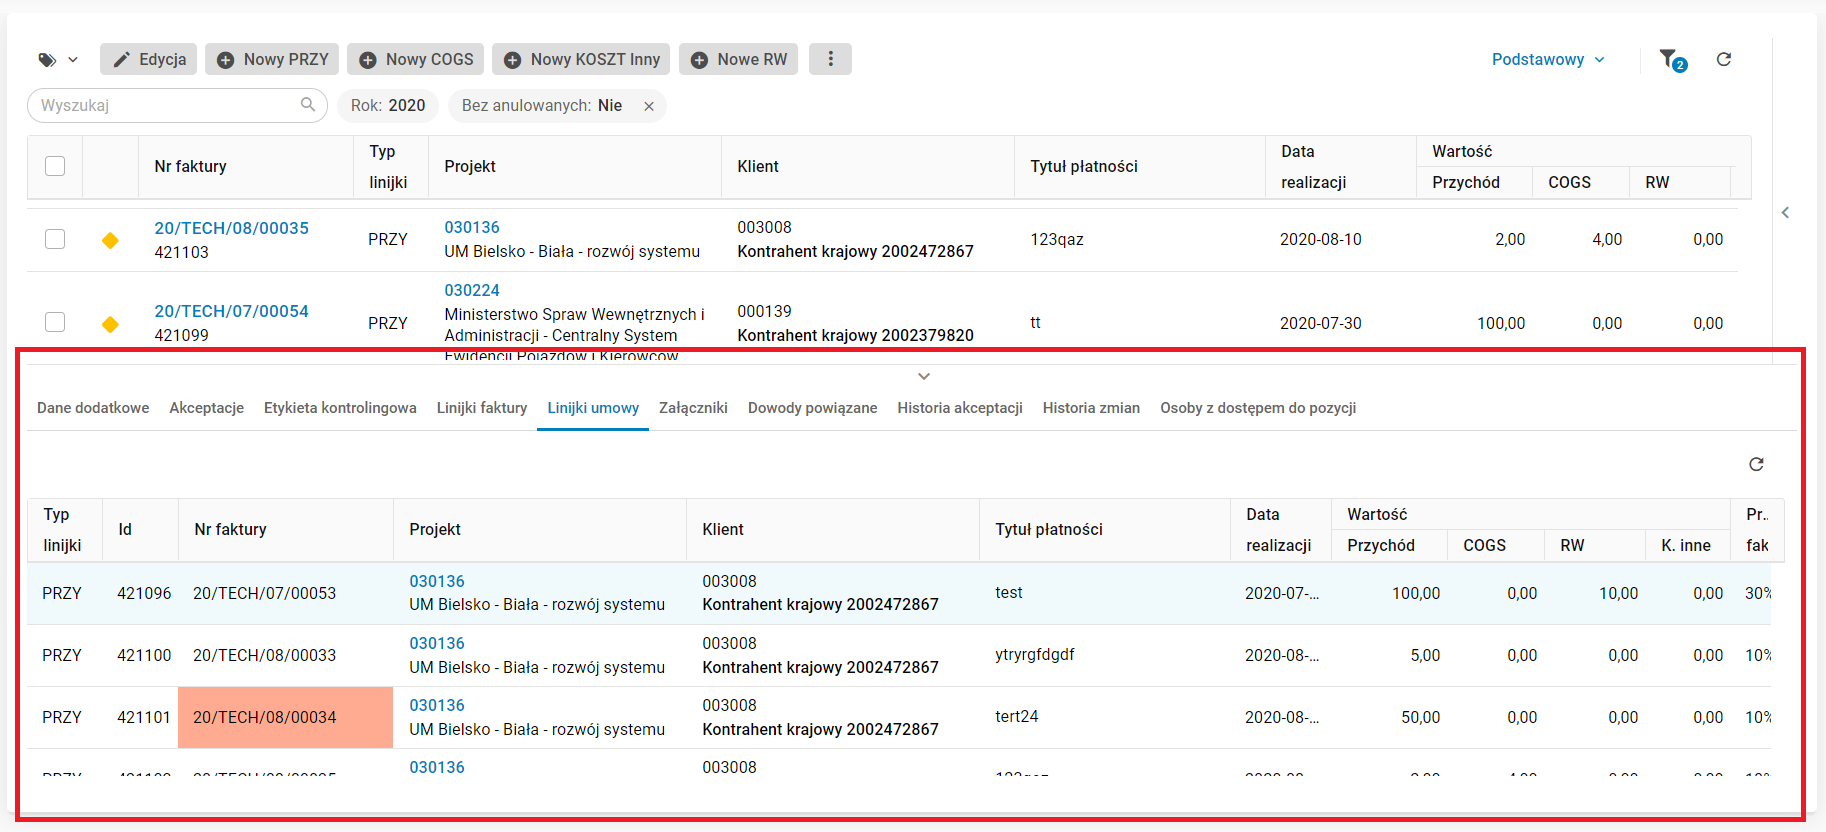Focus the Wyszukaj search field
Image resolution: width=1826 pixels, height=832 pixels.
tap(176, 105)
